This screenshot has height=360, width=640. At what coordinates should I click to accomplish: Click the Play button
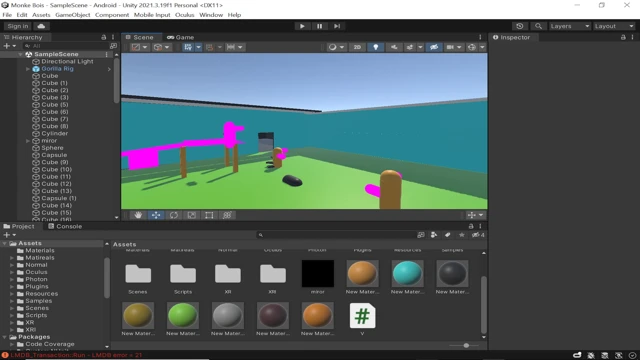(302, 26)
